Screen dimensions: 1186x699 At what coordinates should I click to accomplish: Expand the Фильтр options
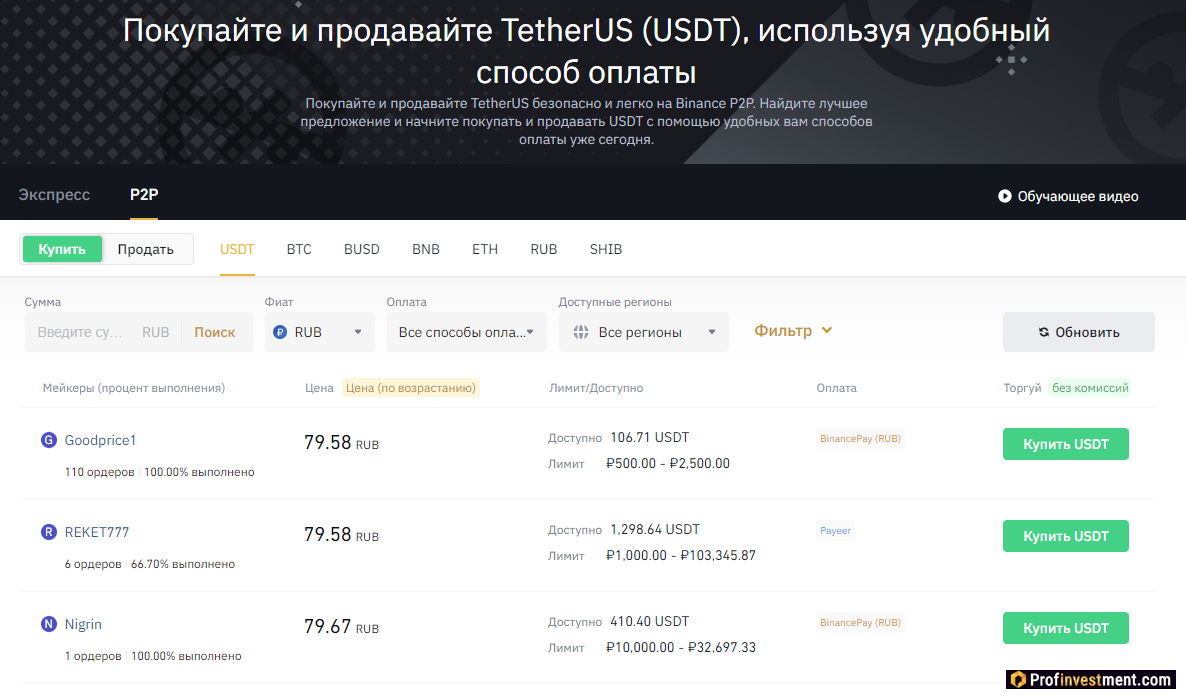click(x=793, y=330)
